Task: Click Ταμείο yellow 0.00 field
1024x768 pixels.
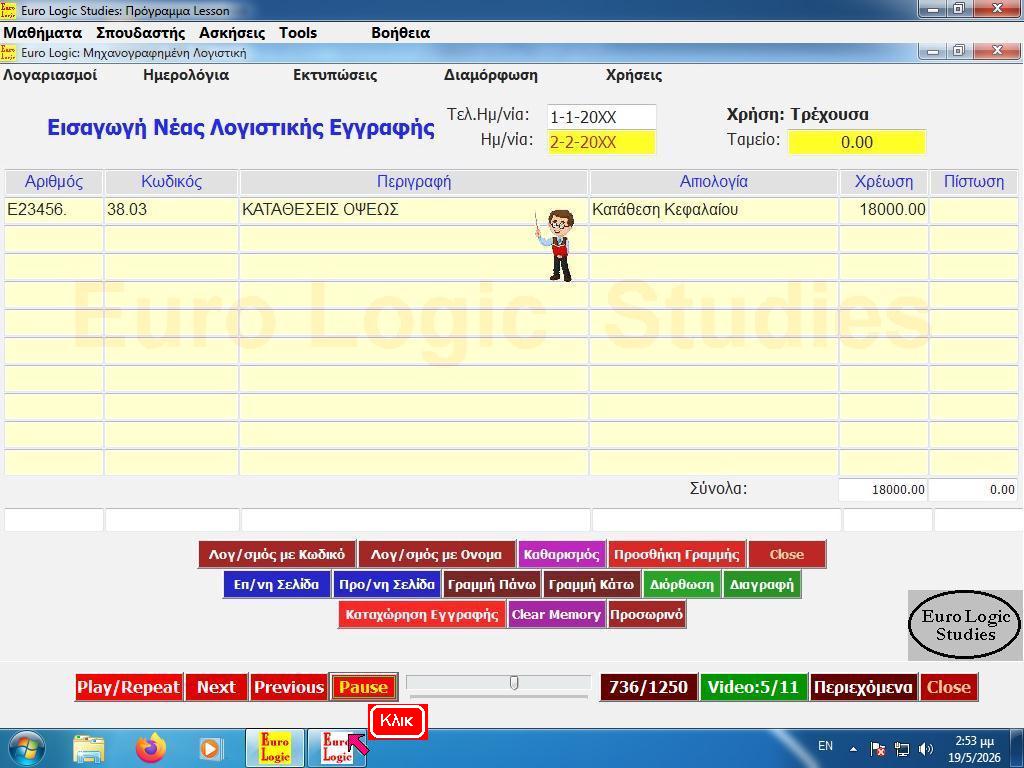Action: [x=857, y=142]
